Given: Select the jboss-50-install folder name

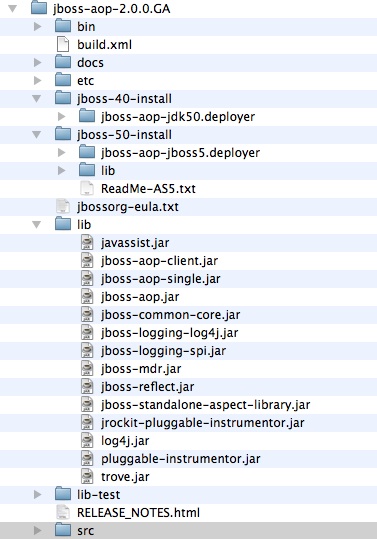Looking at the screenshot, I should 124,135.
